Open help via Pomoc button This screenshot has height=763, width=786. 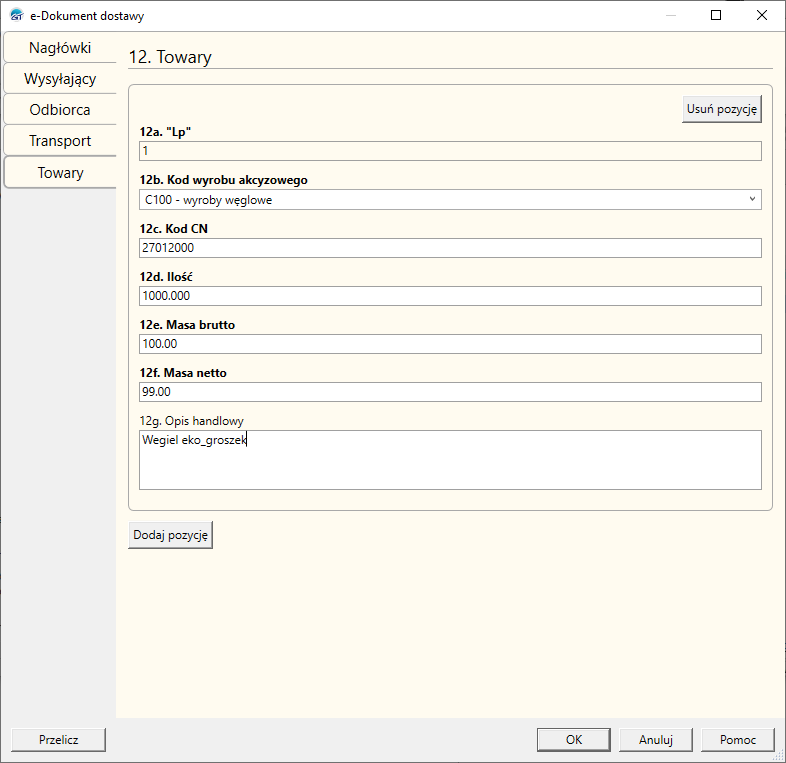[x=738, y=740]
